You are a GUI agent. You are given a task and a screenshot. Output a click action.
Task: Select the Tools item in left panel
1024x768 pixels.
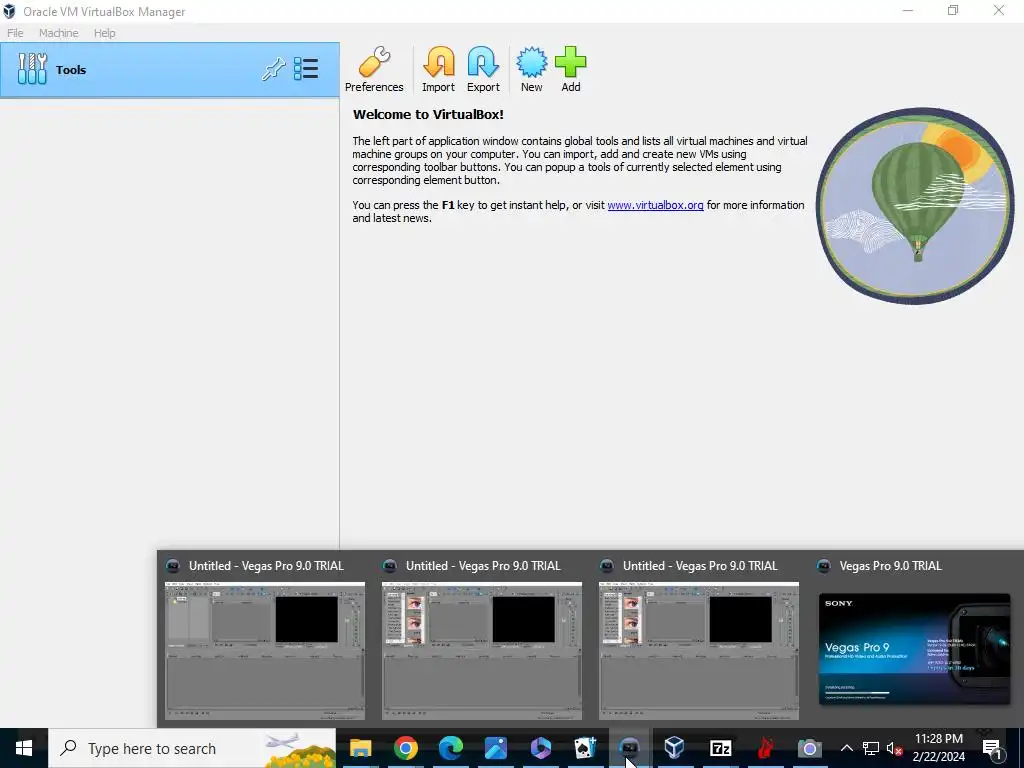[170, 70]
